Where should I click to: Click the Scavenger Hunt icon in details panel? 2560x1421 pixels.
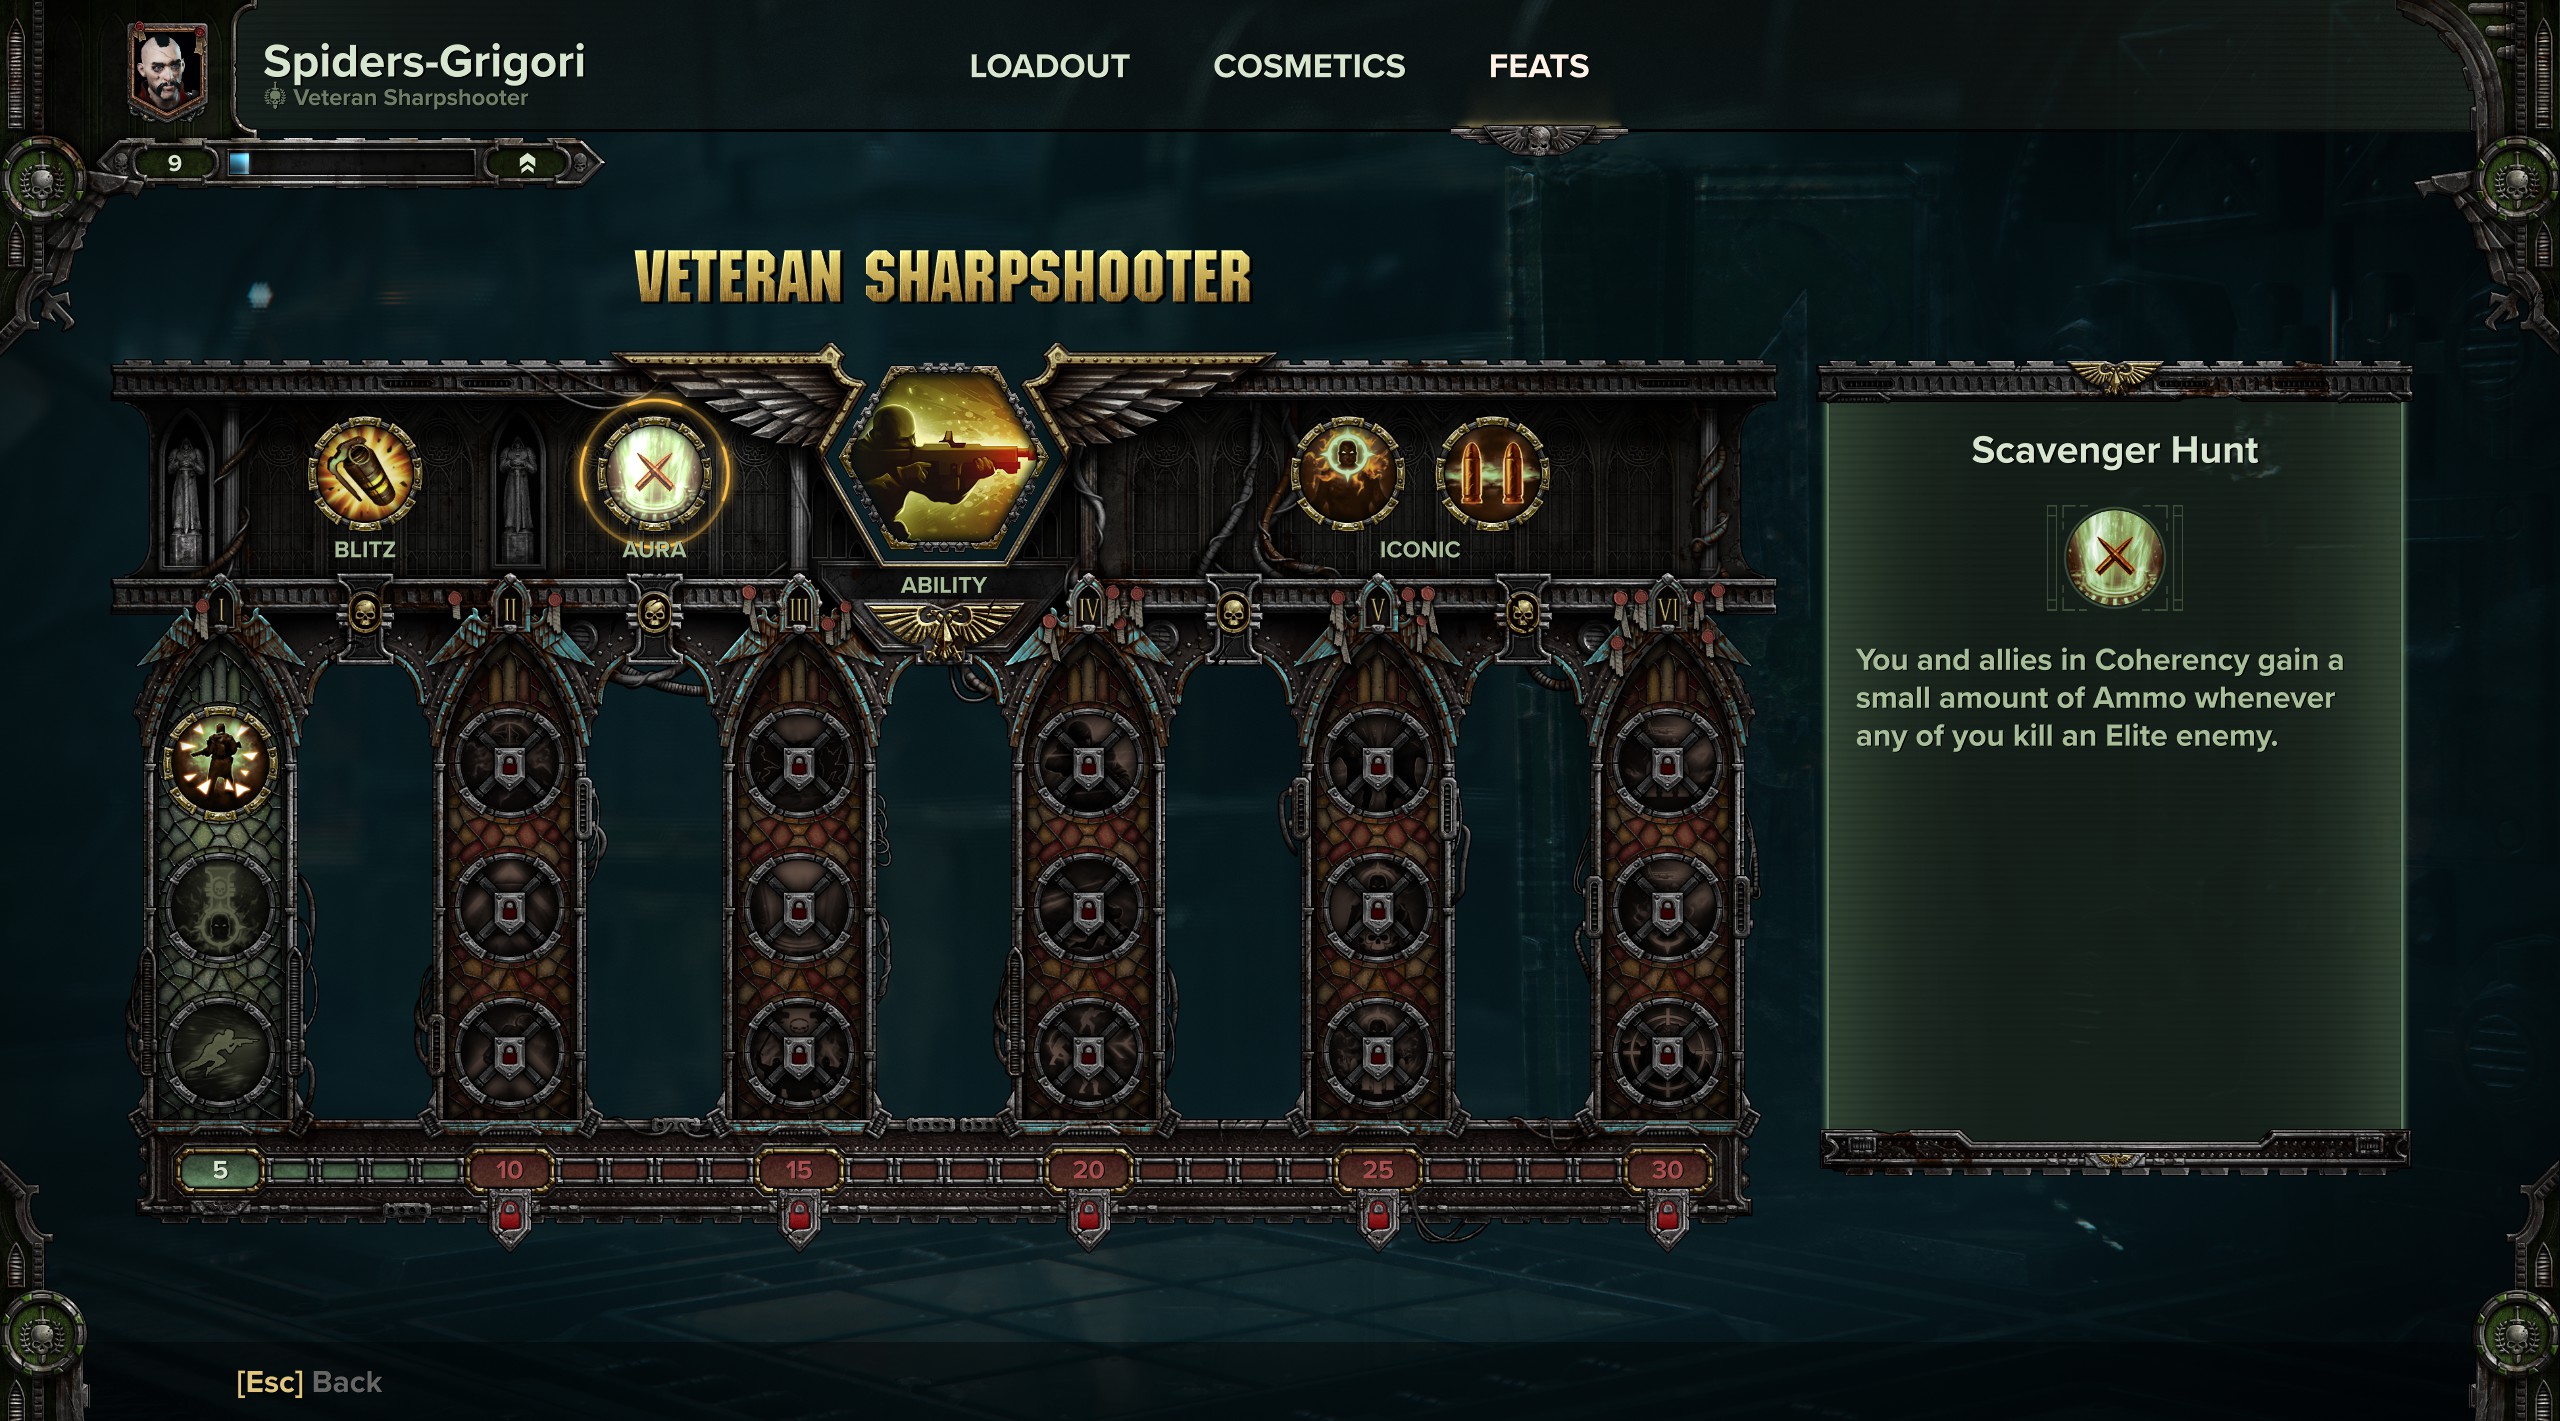click(x=2114, y=557)
